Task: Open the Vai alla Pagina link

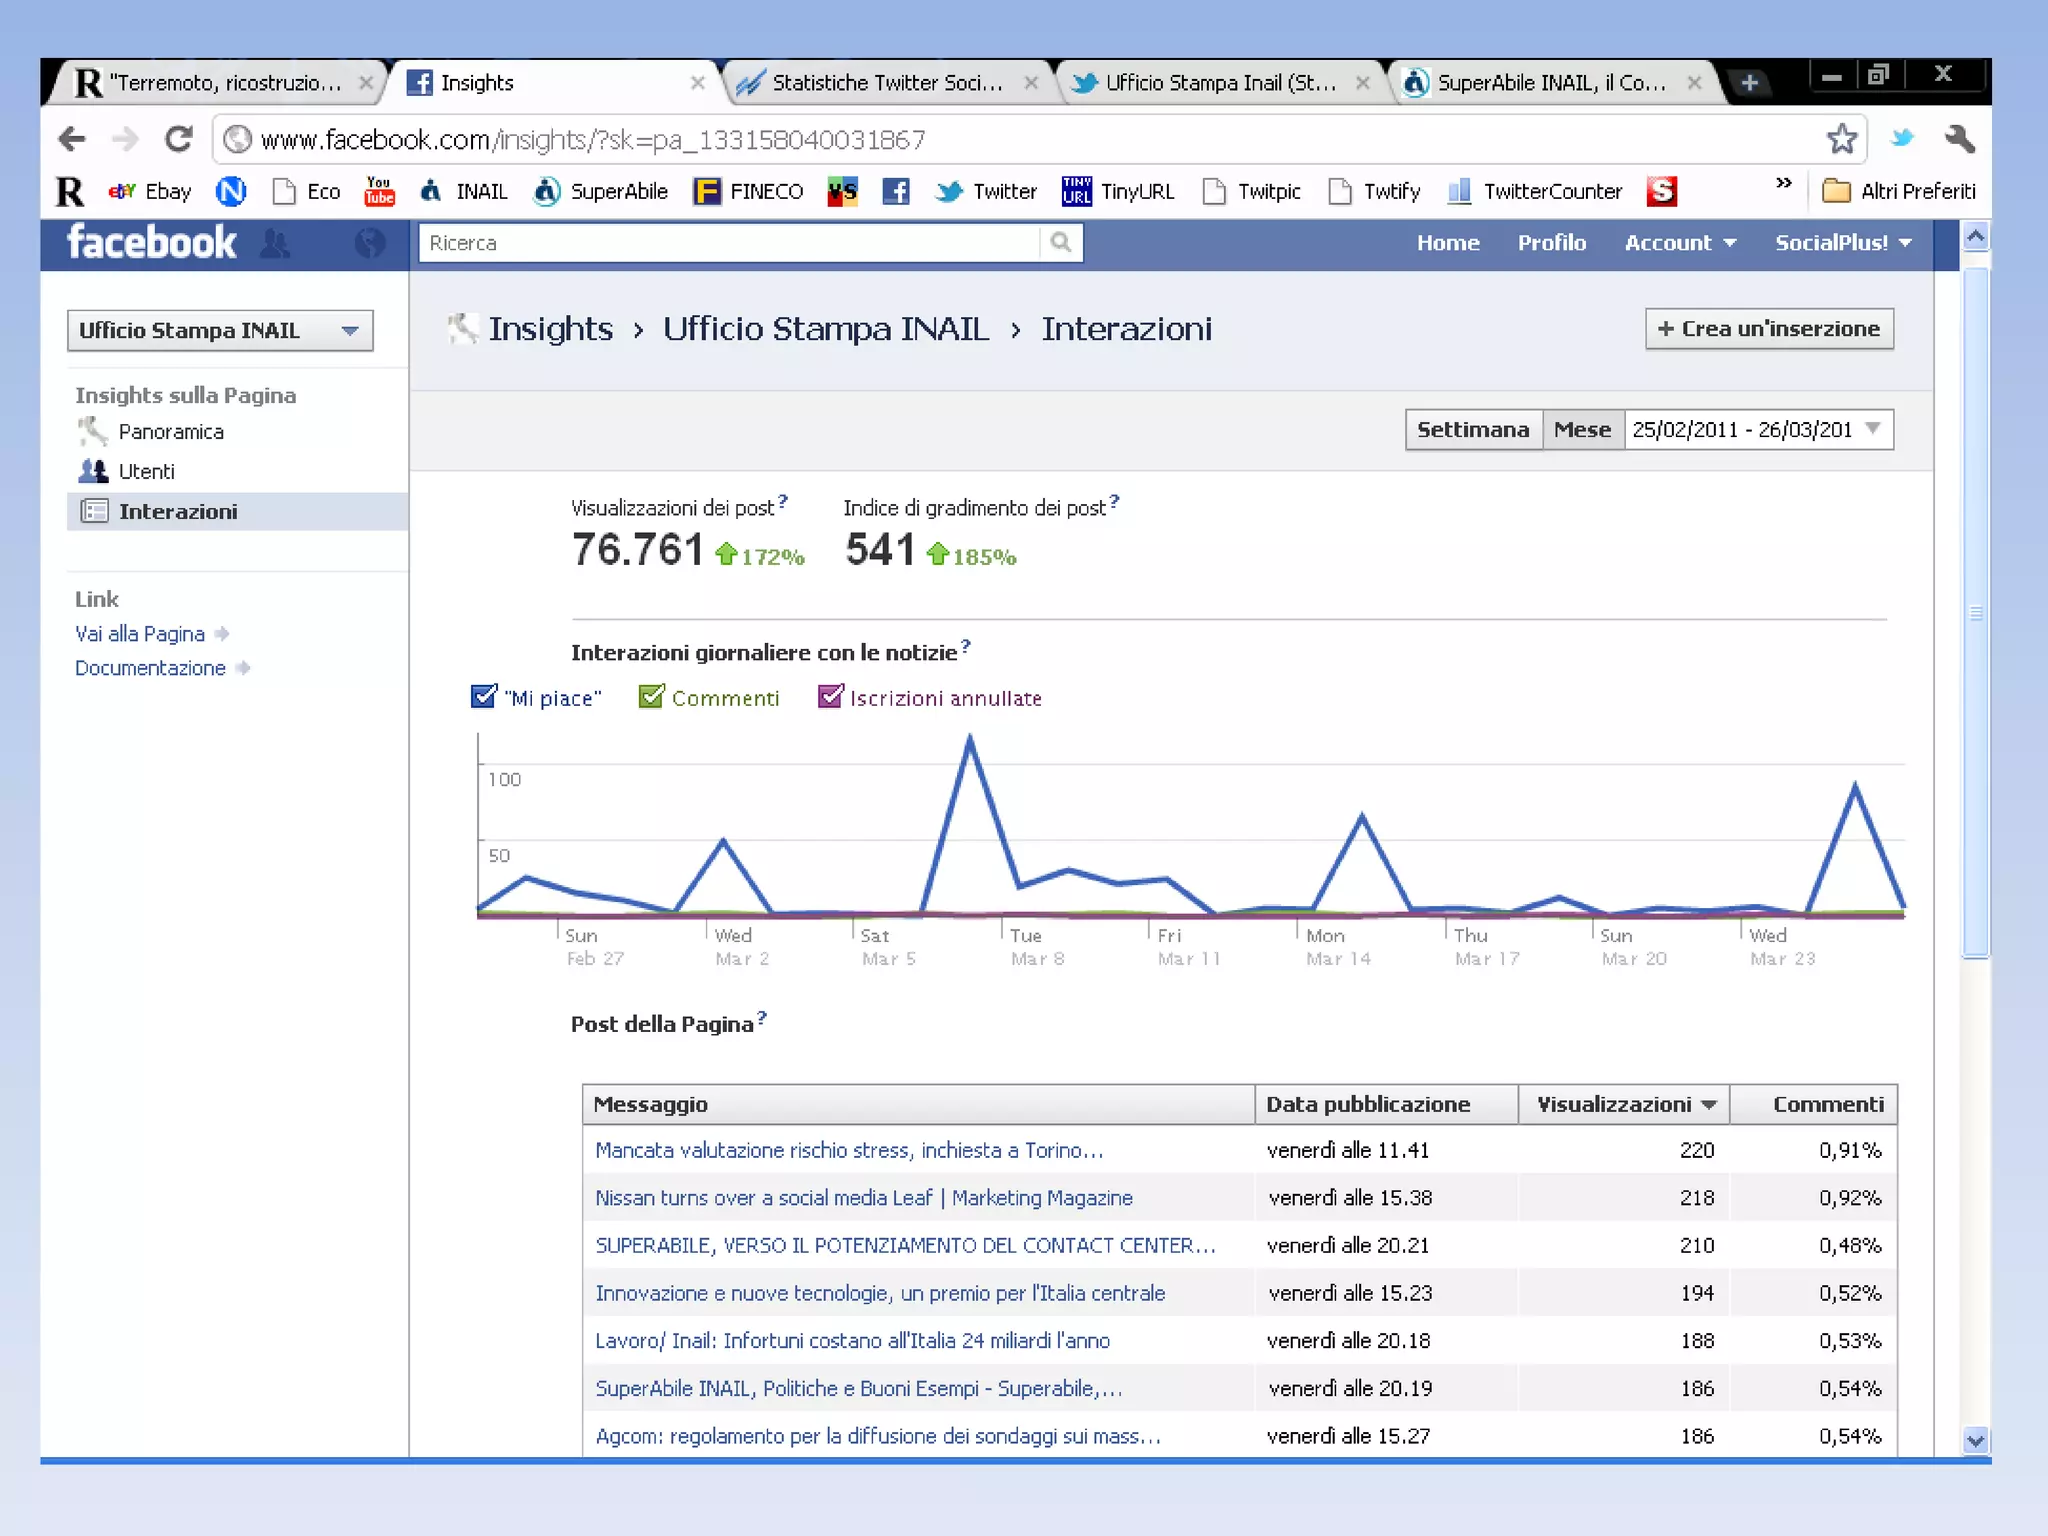Action: 140,634
